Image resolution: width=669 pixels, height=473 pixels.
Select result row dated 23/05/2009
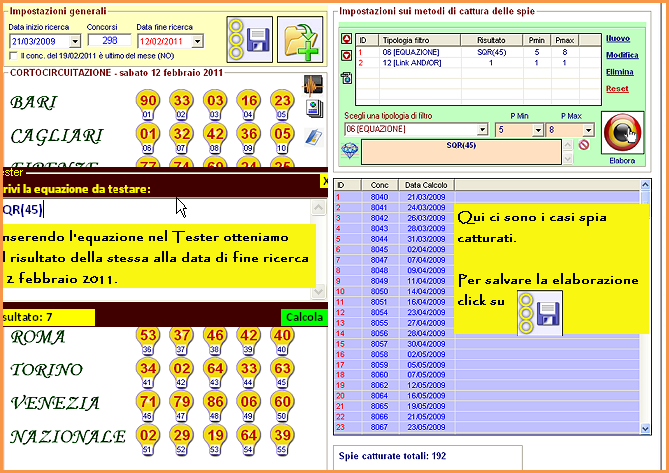tap(487, 427)
